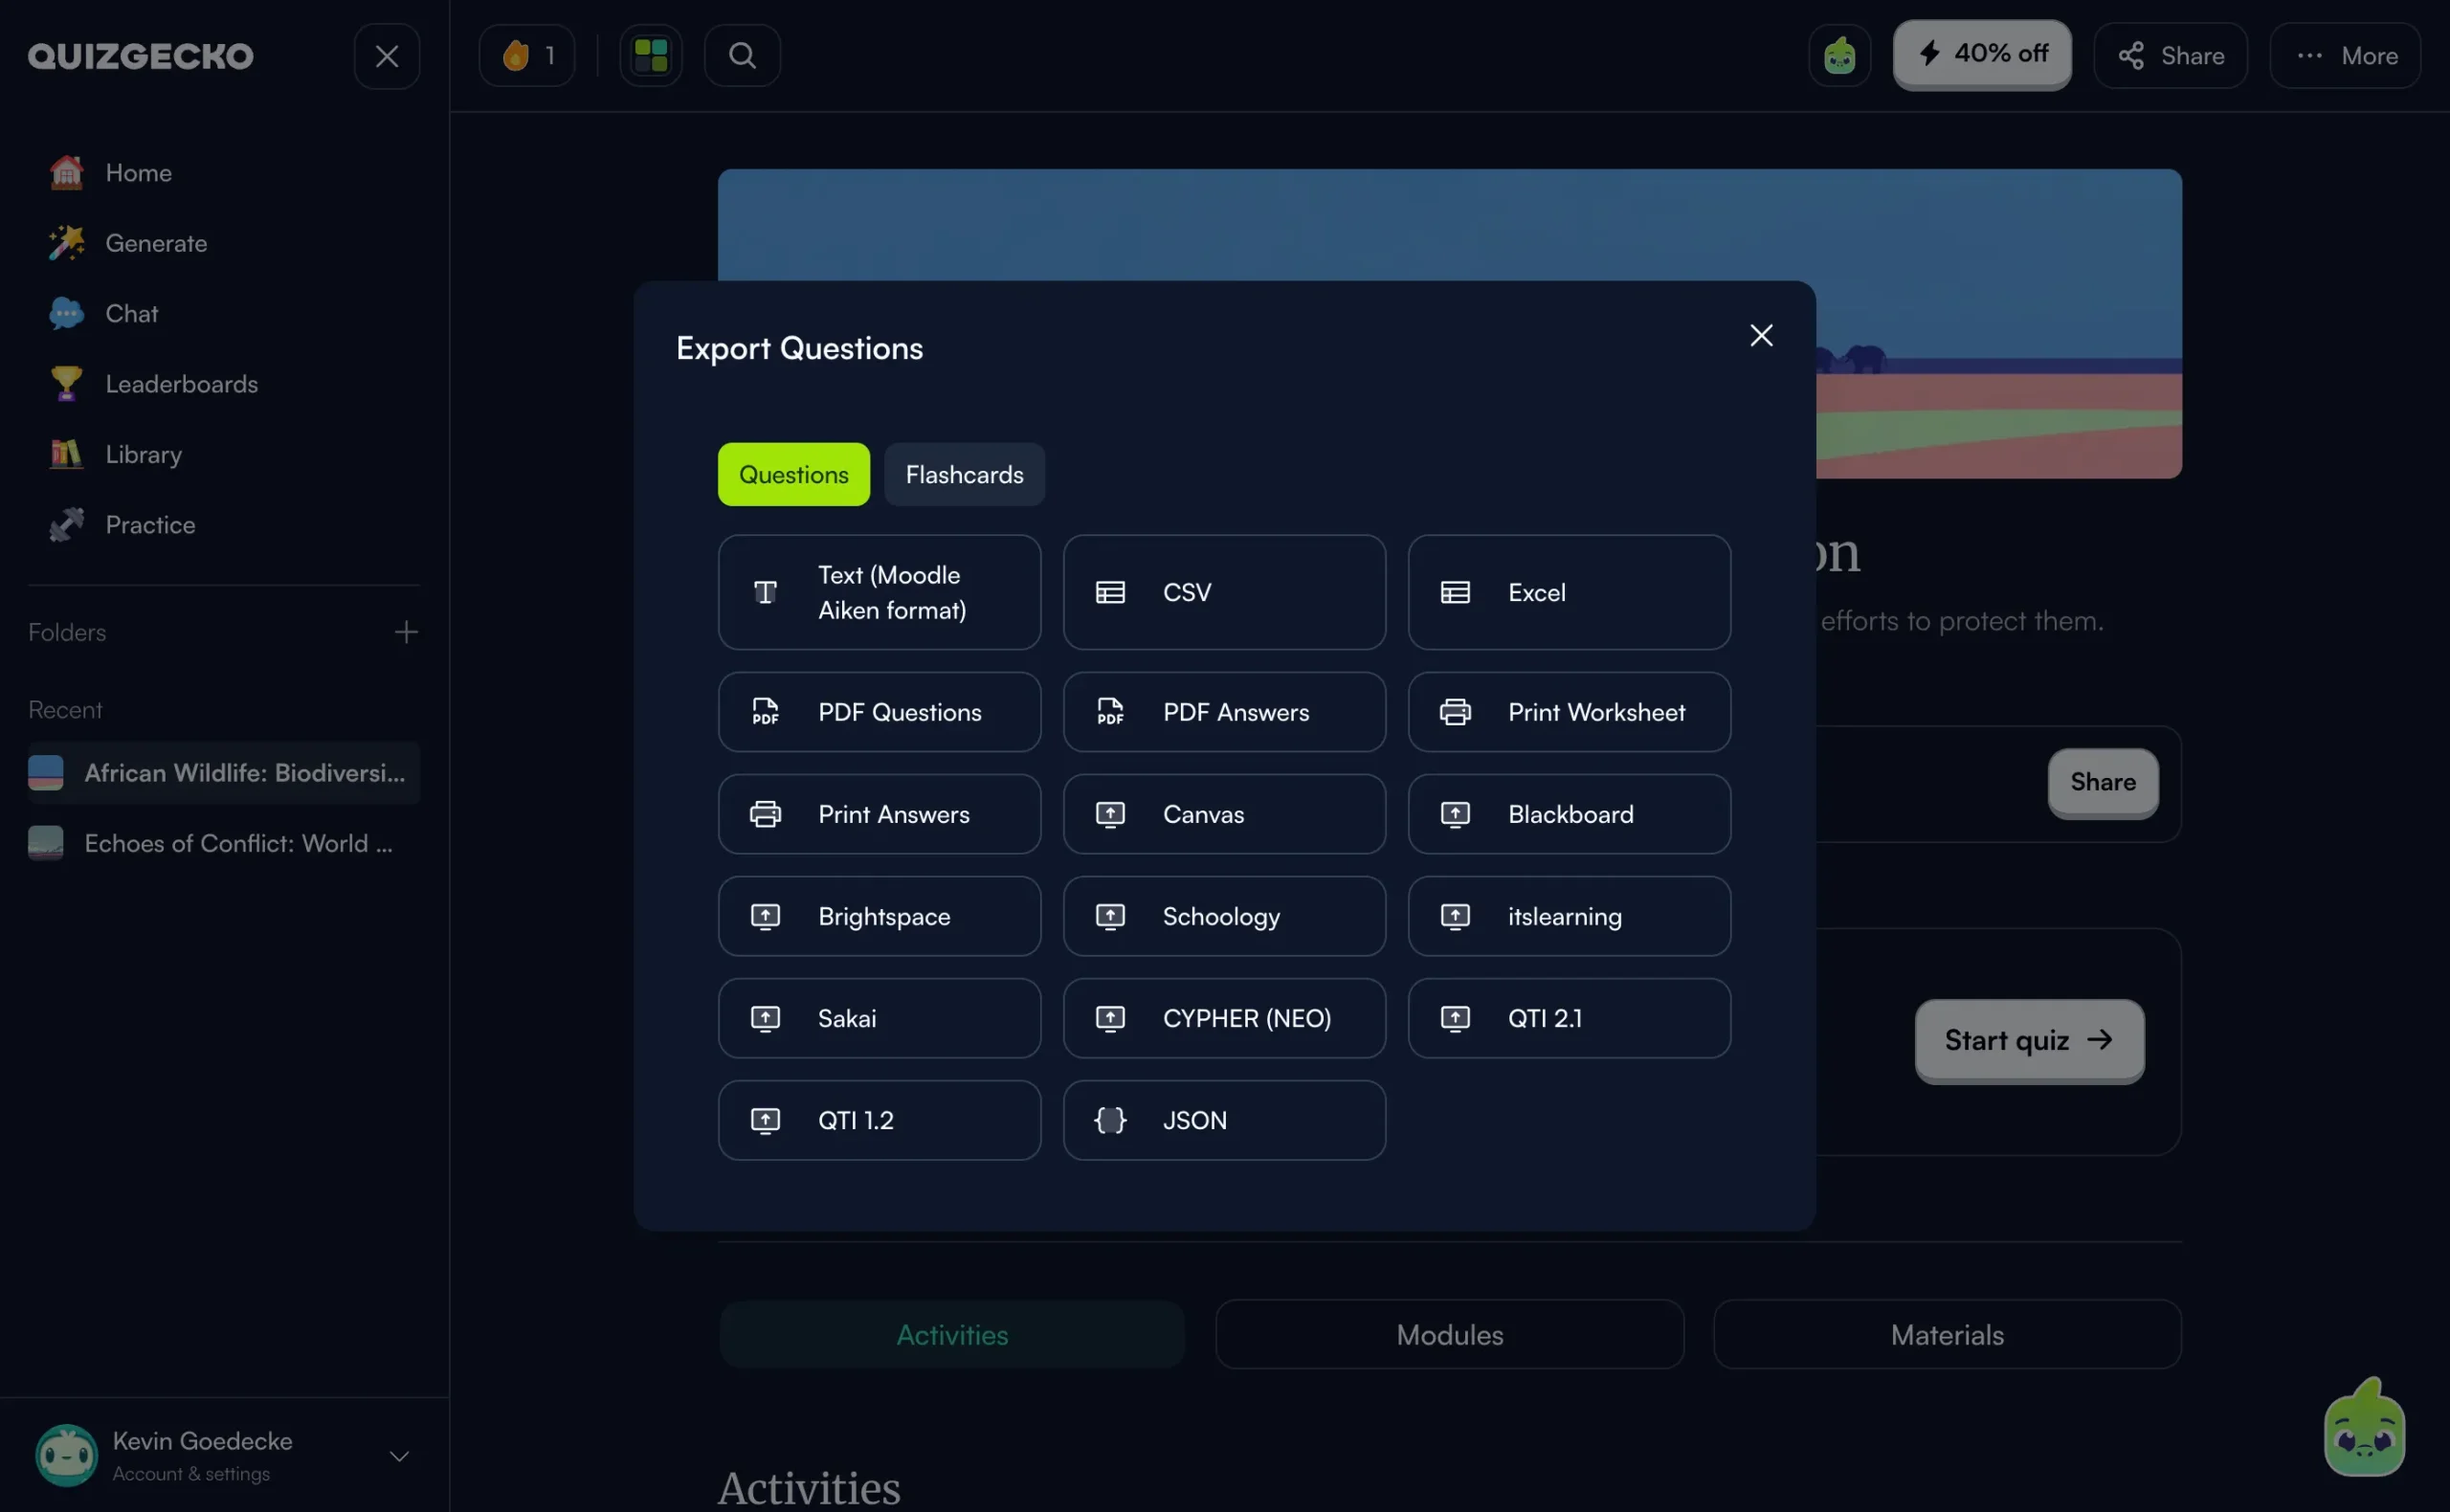Export as QTI 1.2
The height and width of the screenshot is (1512, 2450).
pyautogui.click(x=879, y=1120)
